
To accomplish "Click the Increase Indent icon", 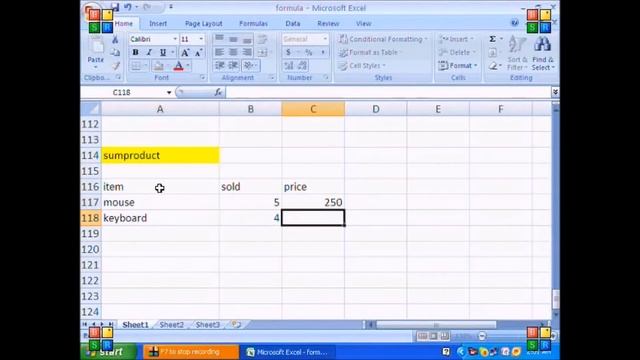I will (x=233, y=66).
